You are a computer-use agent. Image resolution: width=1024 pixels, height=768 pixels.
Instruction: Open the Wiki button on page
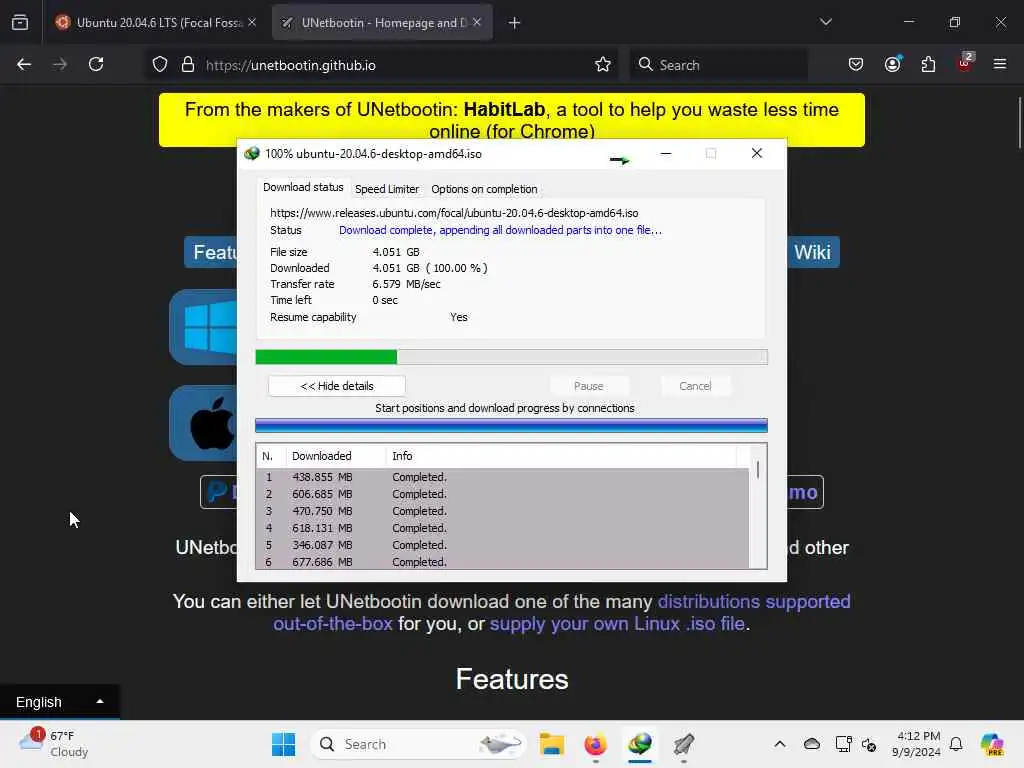tap(812, 252)
